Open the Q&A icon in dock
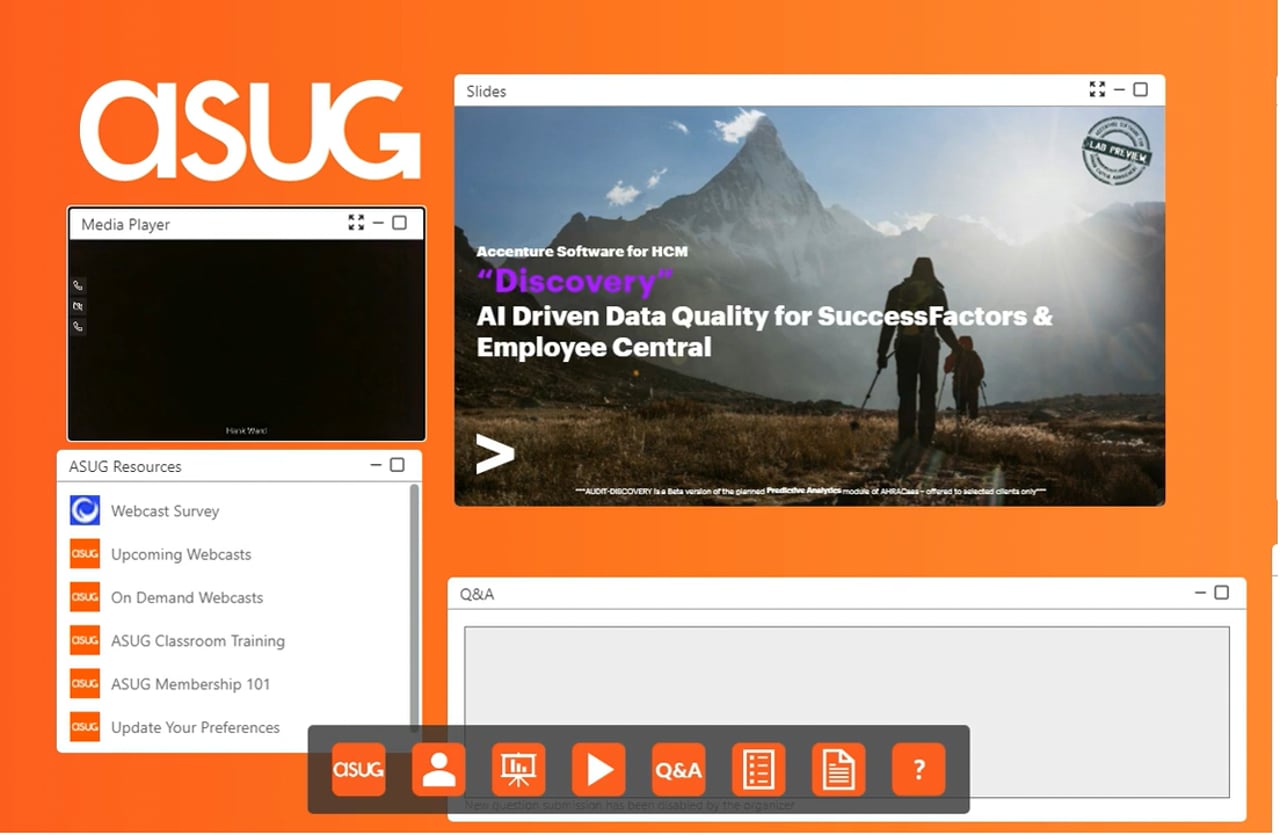The image size is (1280, 835). pos(679,770)
